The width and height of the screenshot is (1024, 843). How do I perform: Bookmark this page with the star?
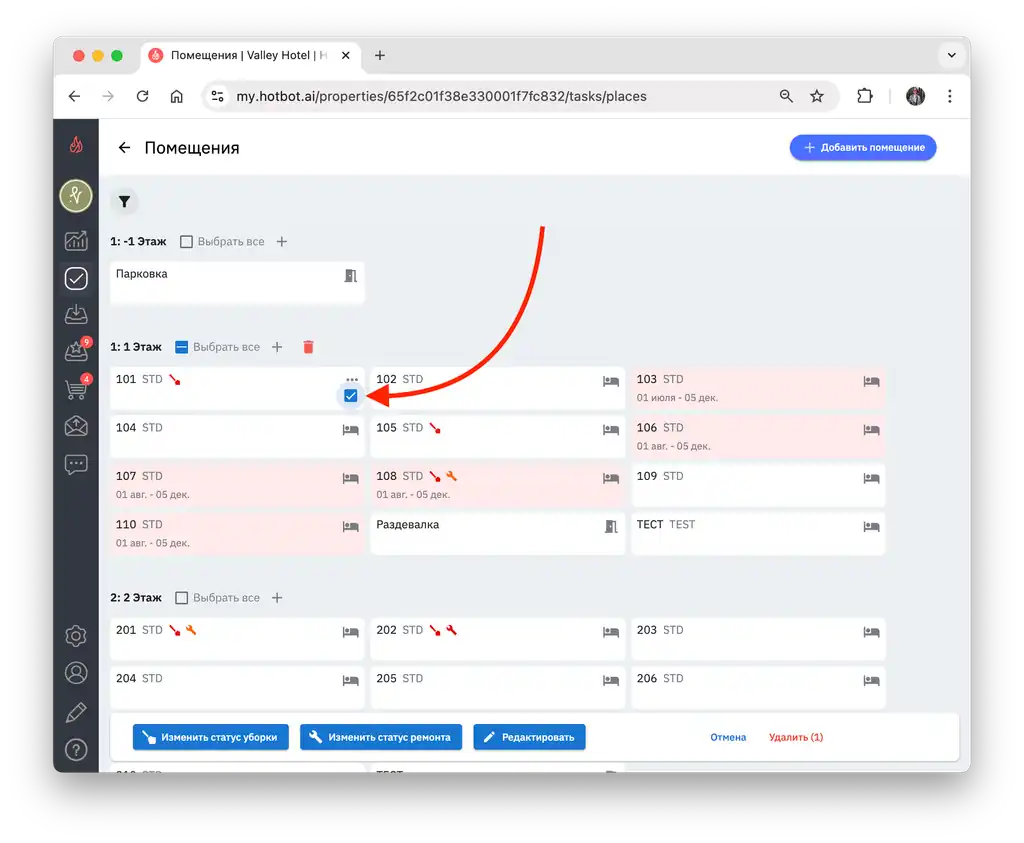tap(817, 97)
